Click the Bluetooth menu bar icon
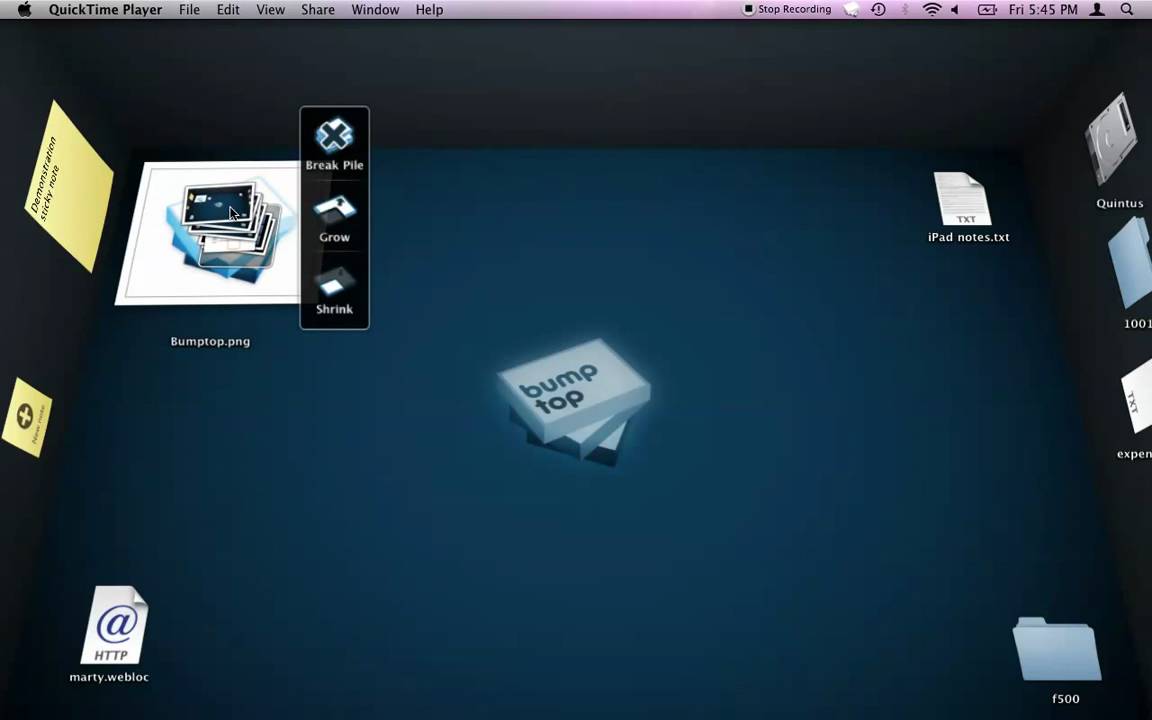This screenshot has height=720, width=1152. tap(905, 10)
